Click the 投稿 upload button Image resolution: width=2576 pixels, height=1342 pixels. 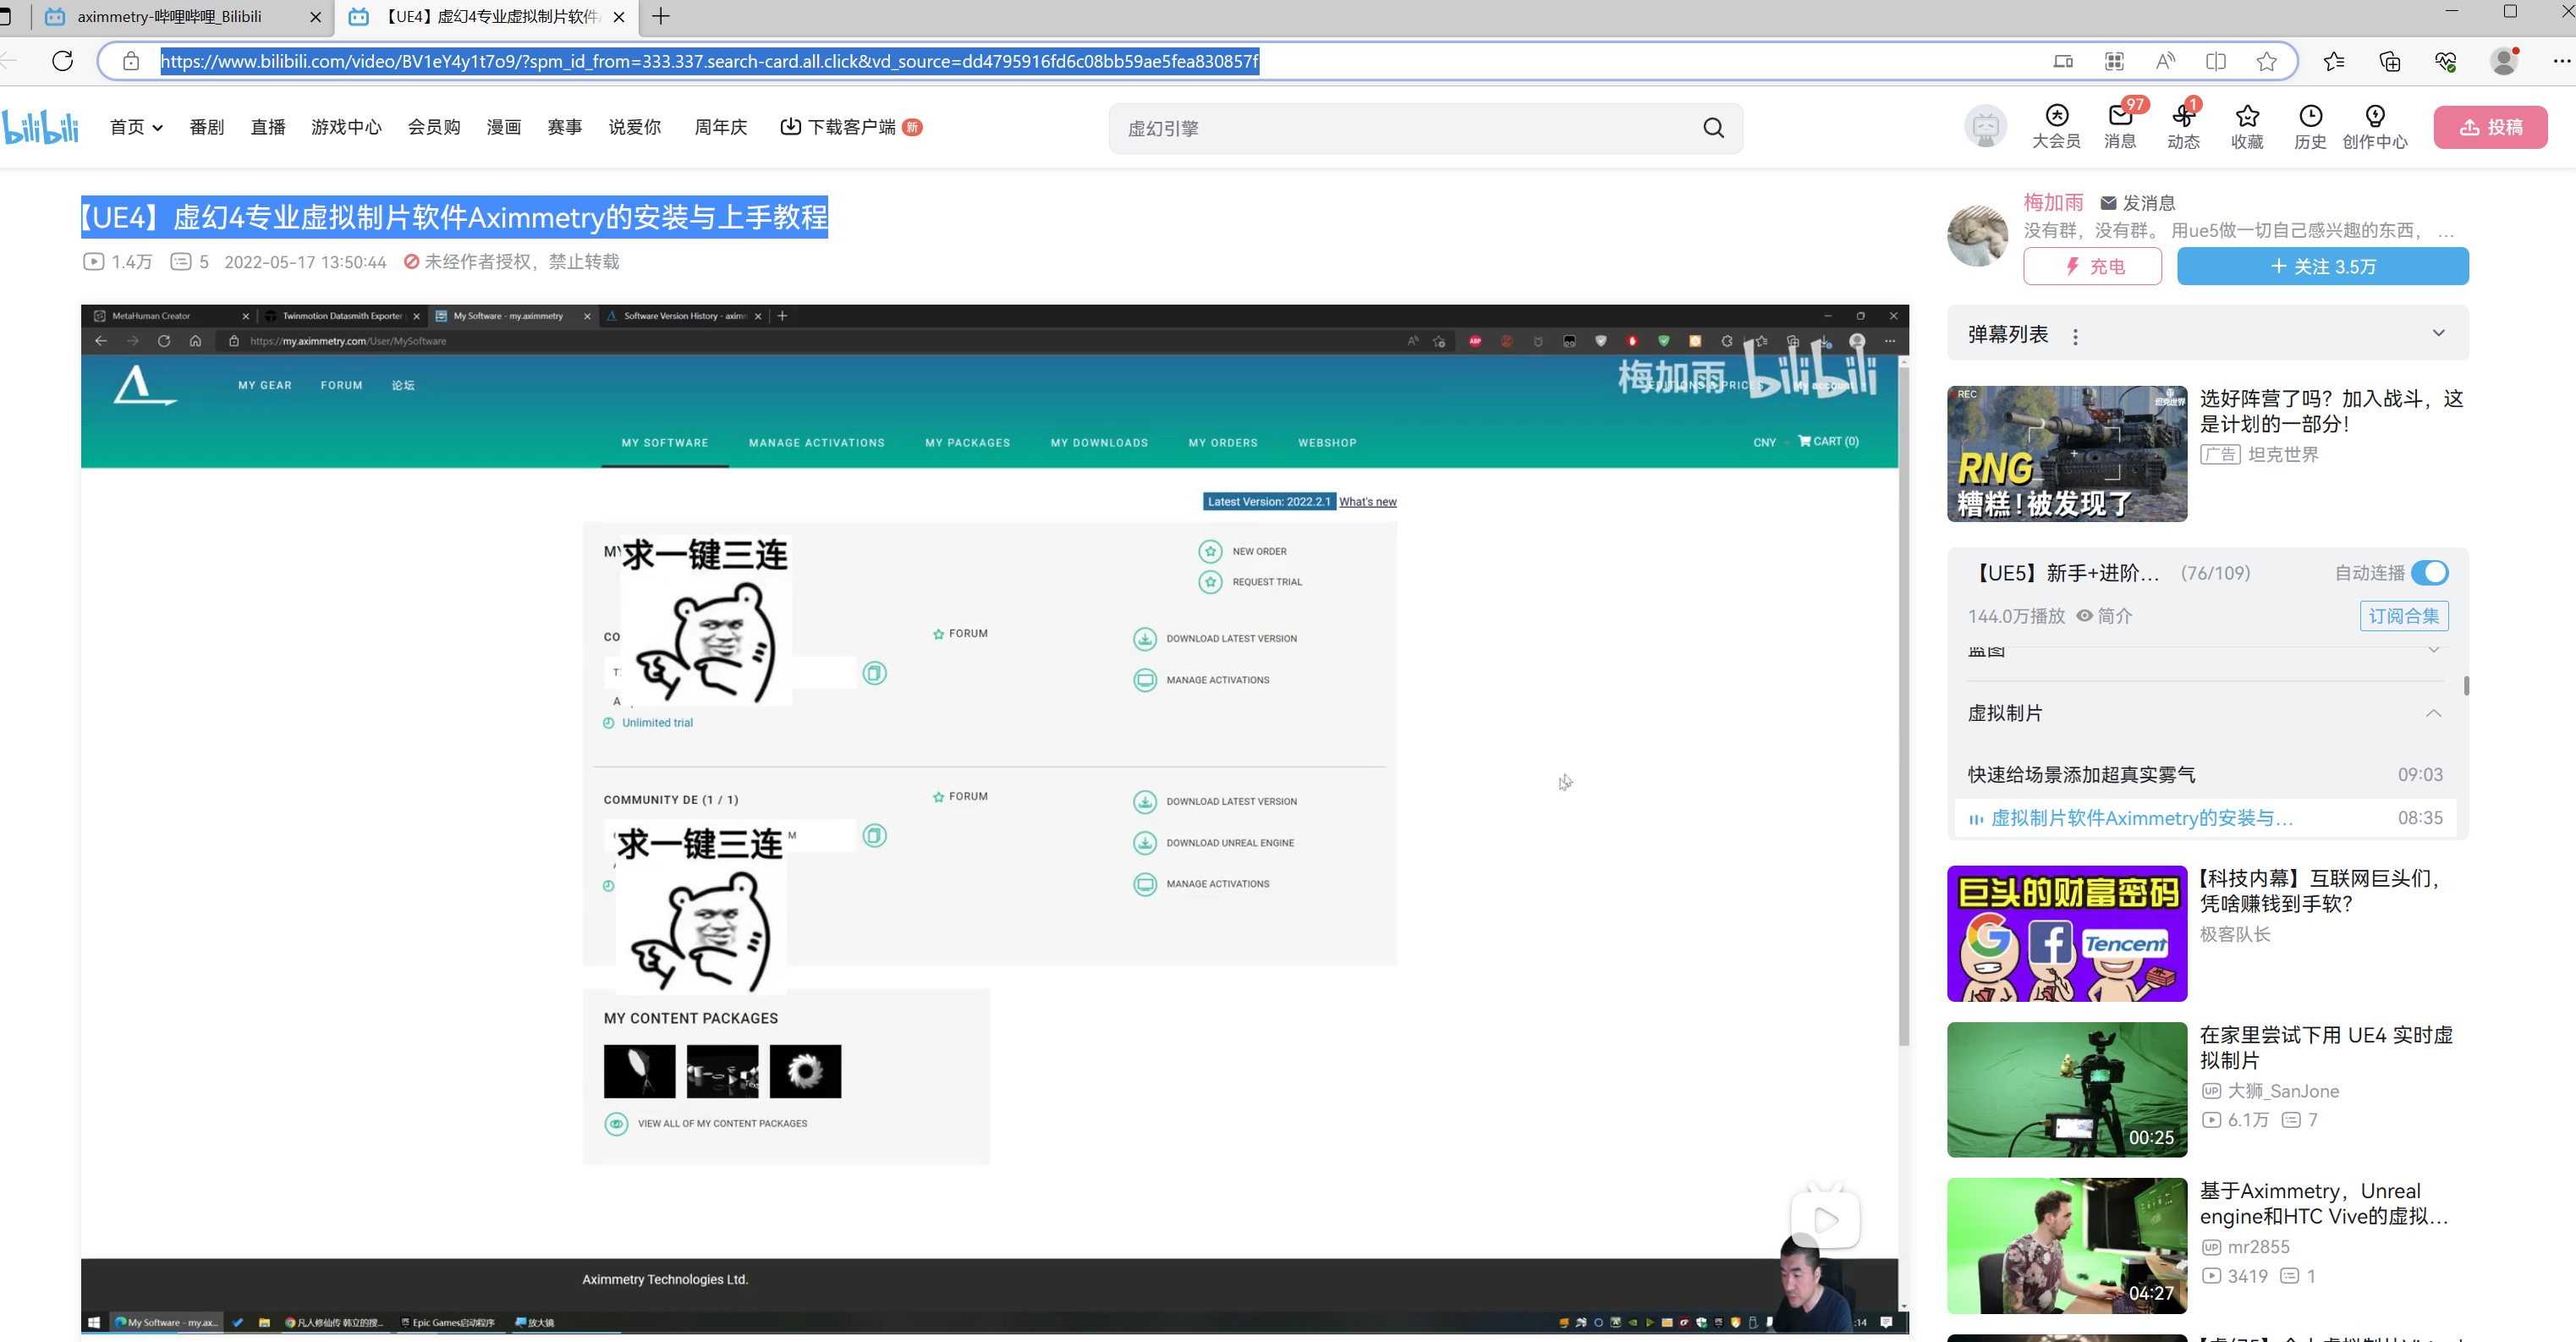[x=2490, y=127]
